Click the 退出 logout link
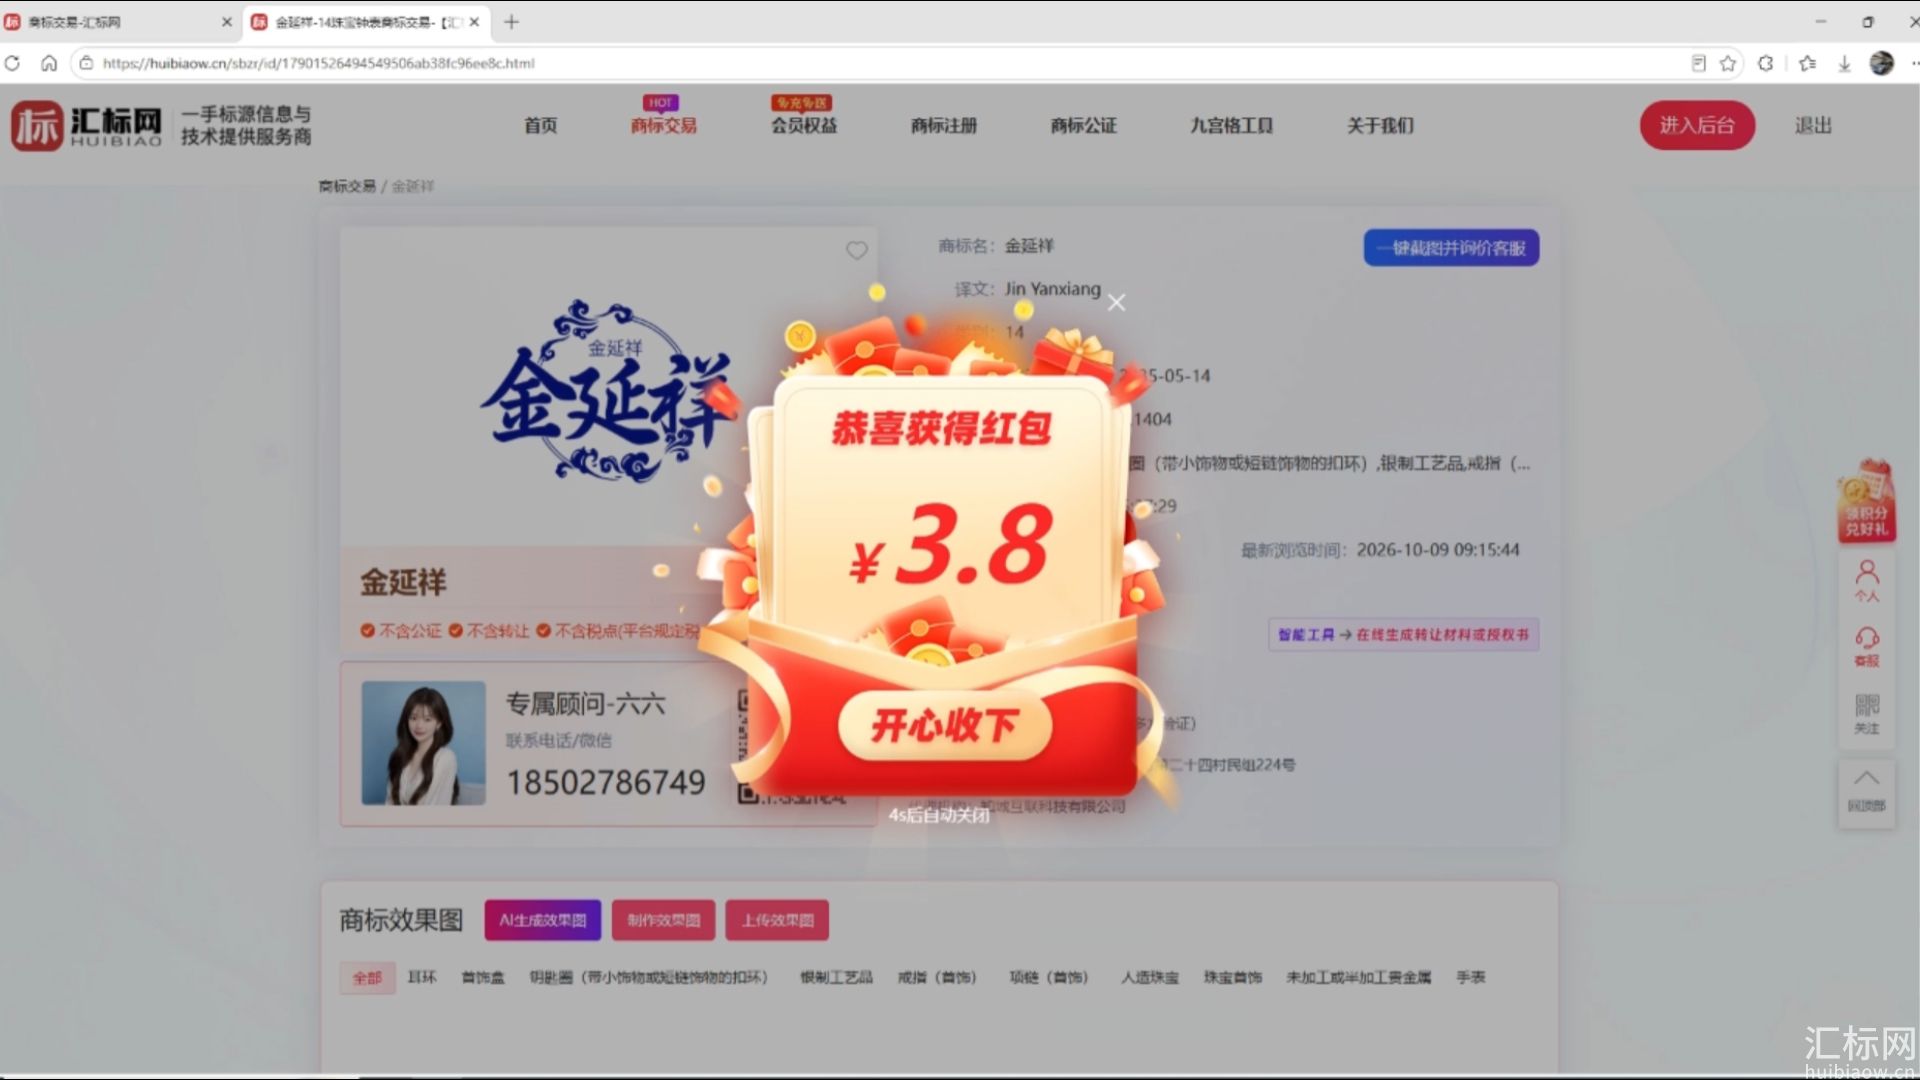The image size is (1920, 1080). [1813, 125]
